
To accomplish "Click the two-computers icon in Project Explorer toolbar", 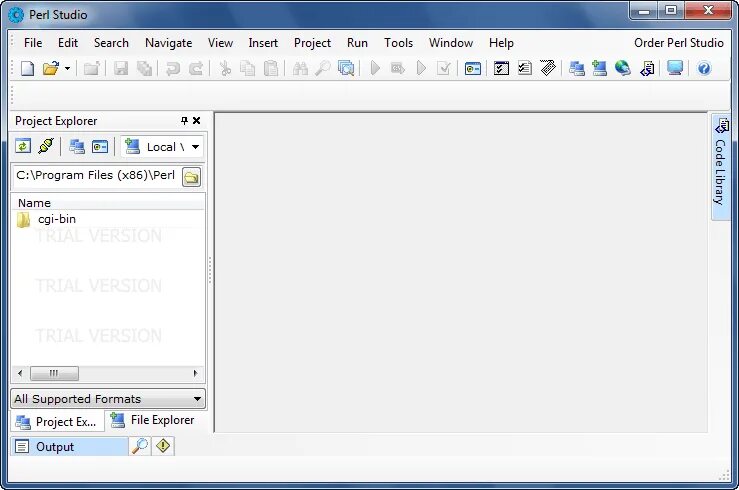I will [76, 147].
